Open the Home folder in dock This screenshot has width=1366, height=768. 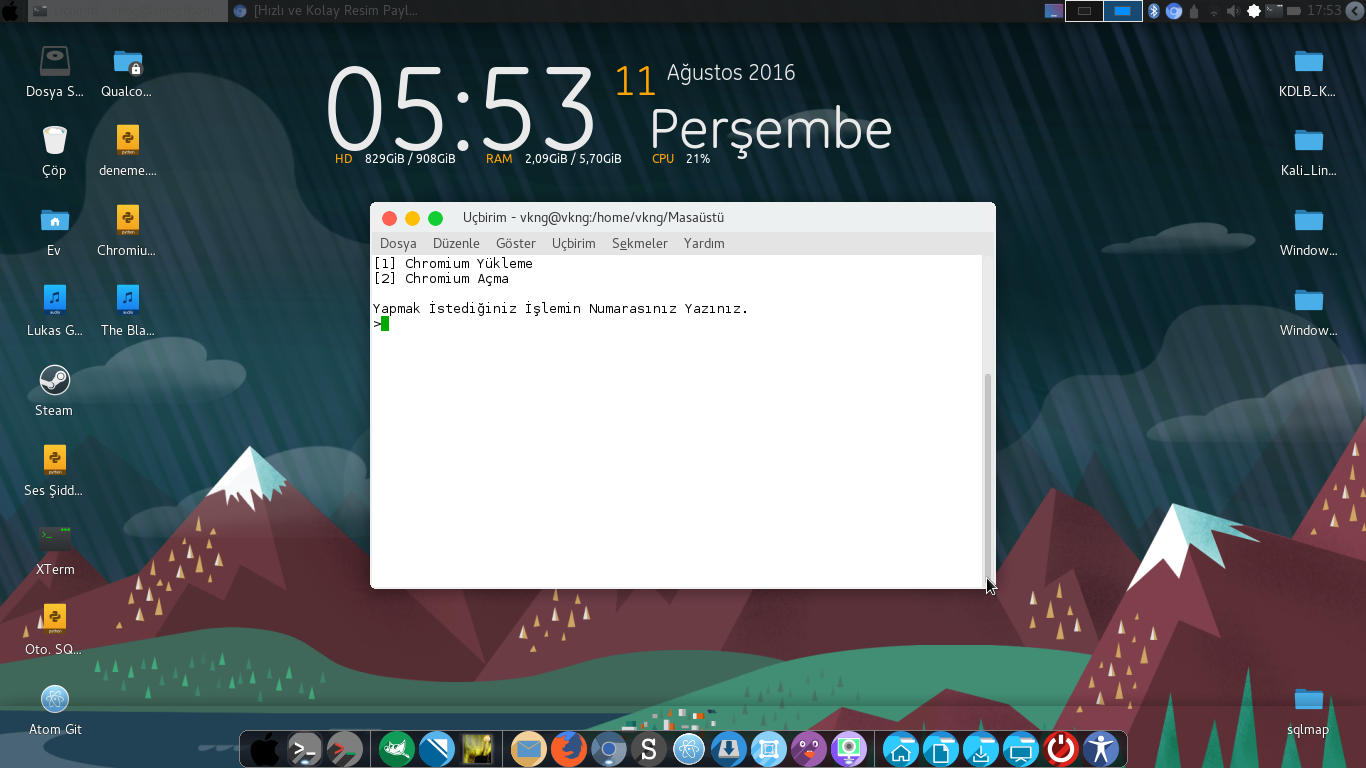click(x=901, y=748)
